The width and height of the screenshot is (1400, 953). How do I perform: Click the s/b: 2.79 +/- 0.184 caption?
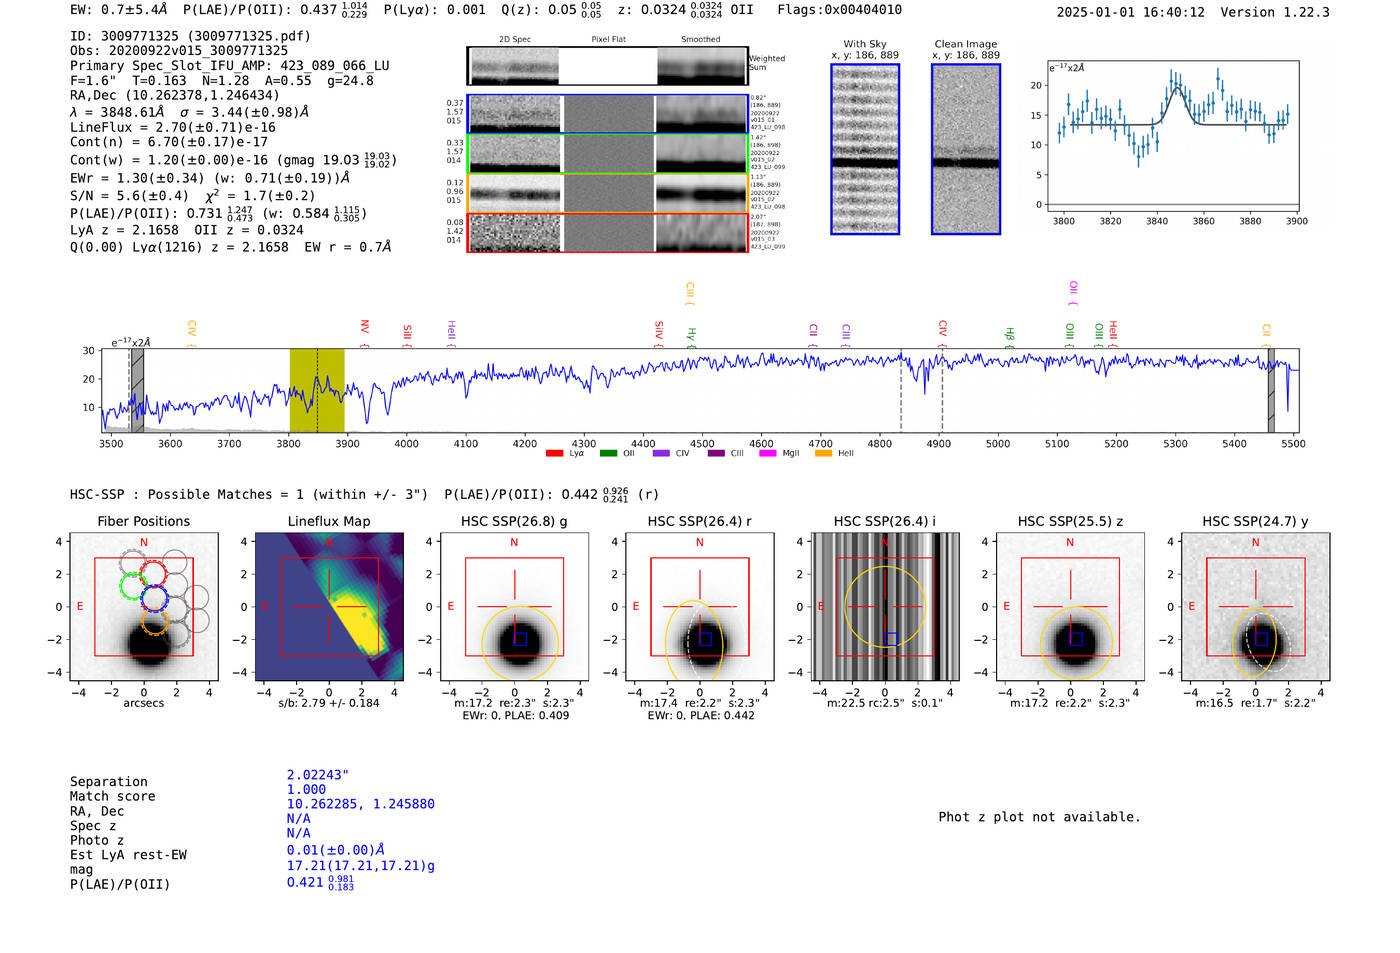[x=329, y=703]
